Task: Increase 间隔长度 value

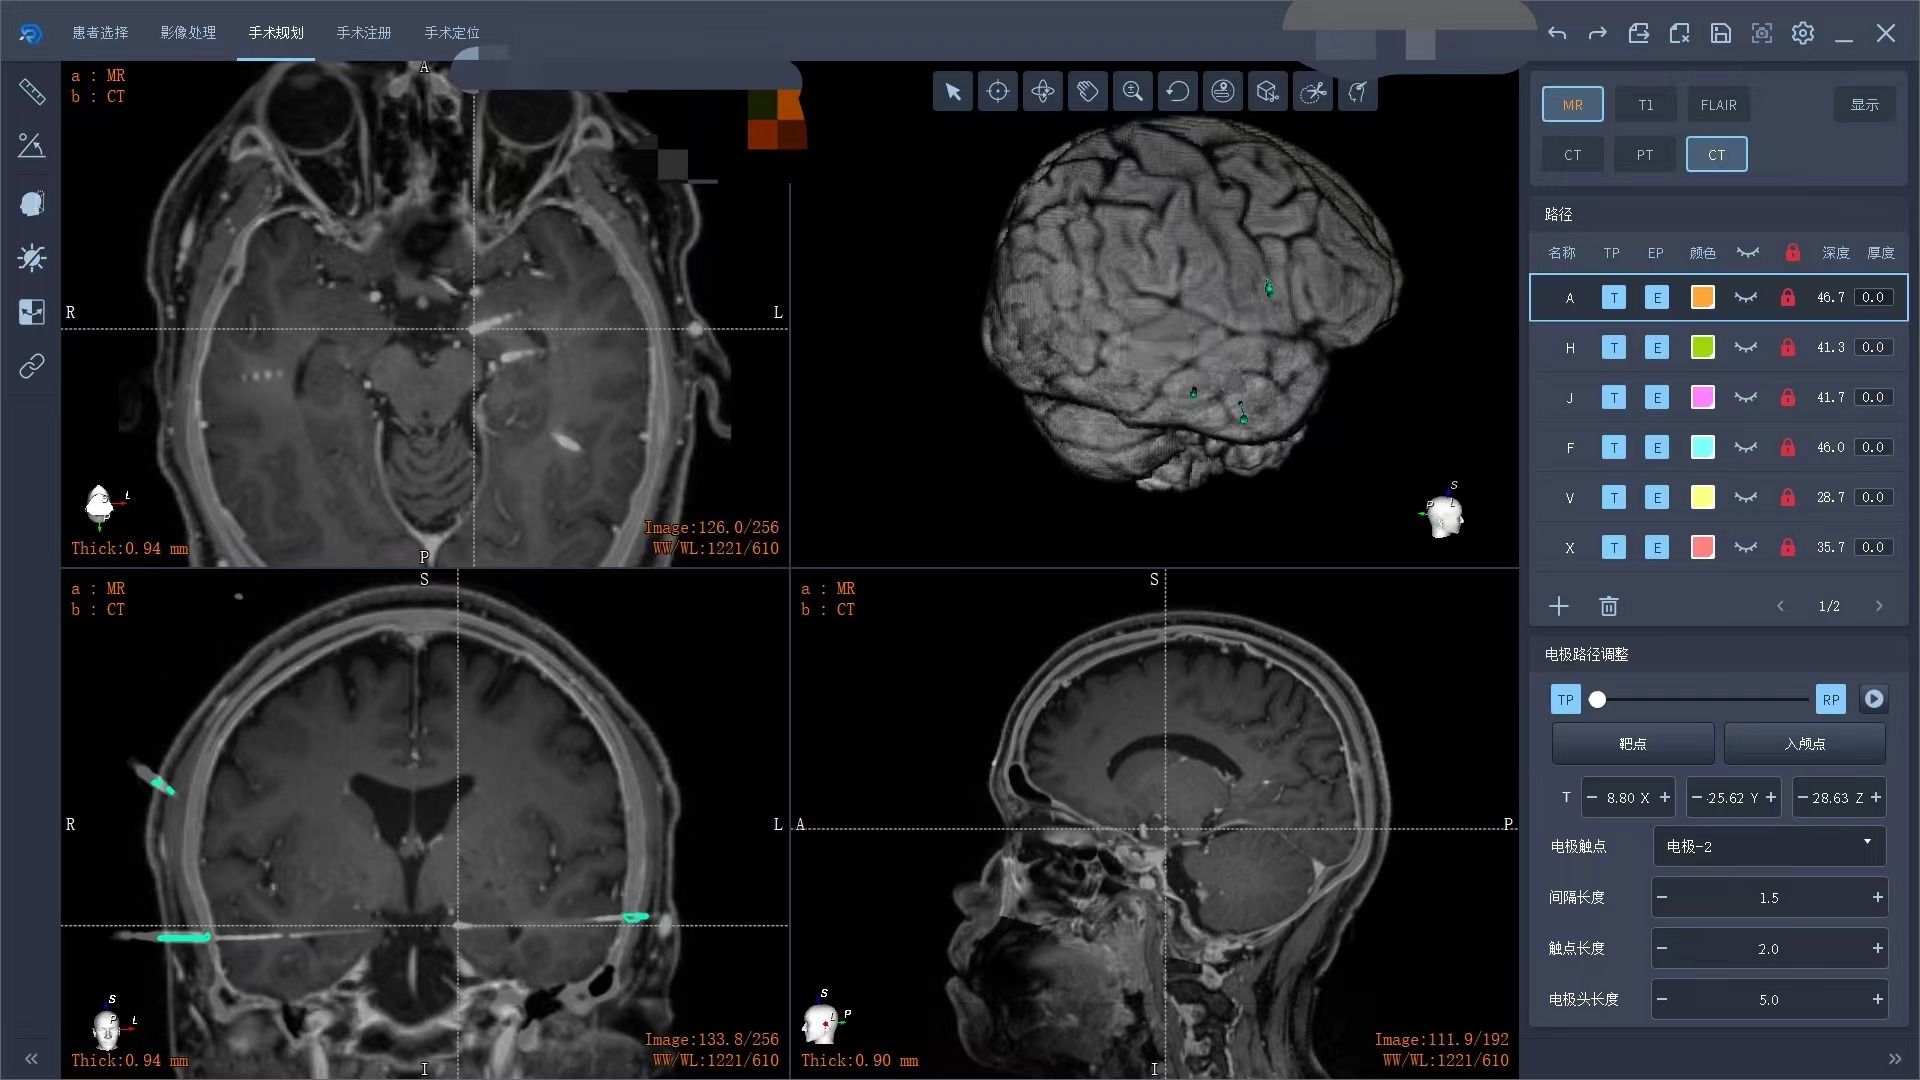Action: pyautogui.click(x=1877, y=898)
